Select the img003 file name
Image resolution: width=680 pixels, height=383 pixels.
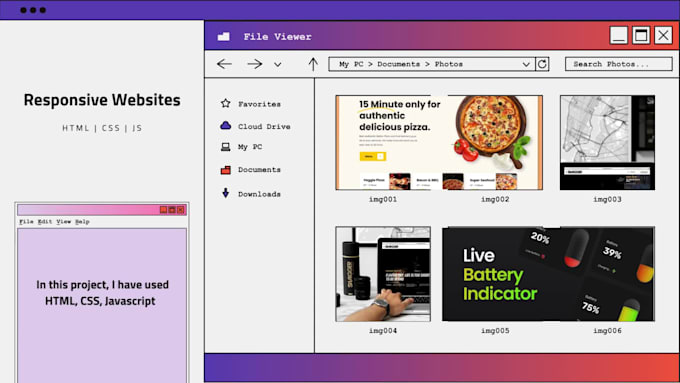[x=607, y=200]
